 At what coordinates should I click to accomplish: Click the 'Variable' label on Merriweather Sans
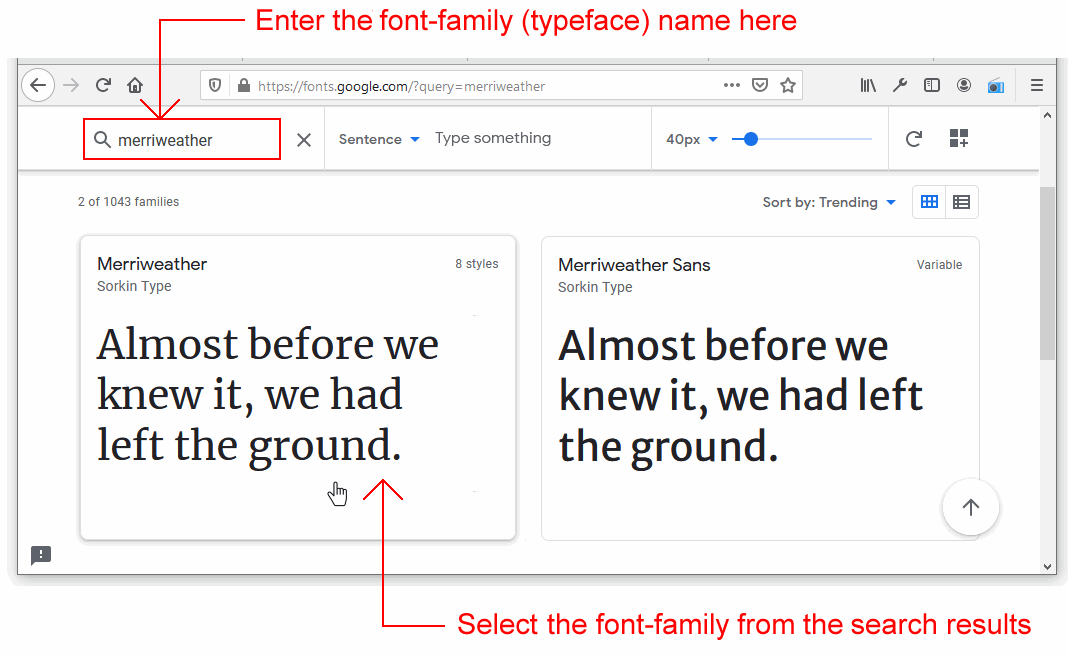tap(939, 264)
